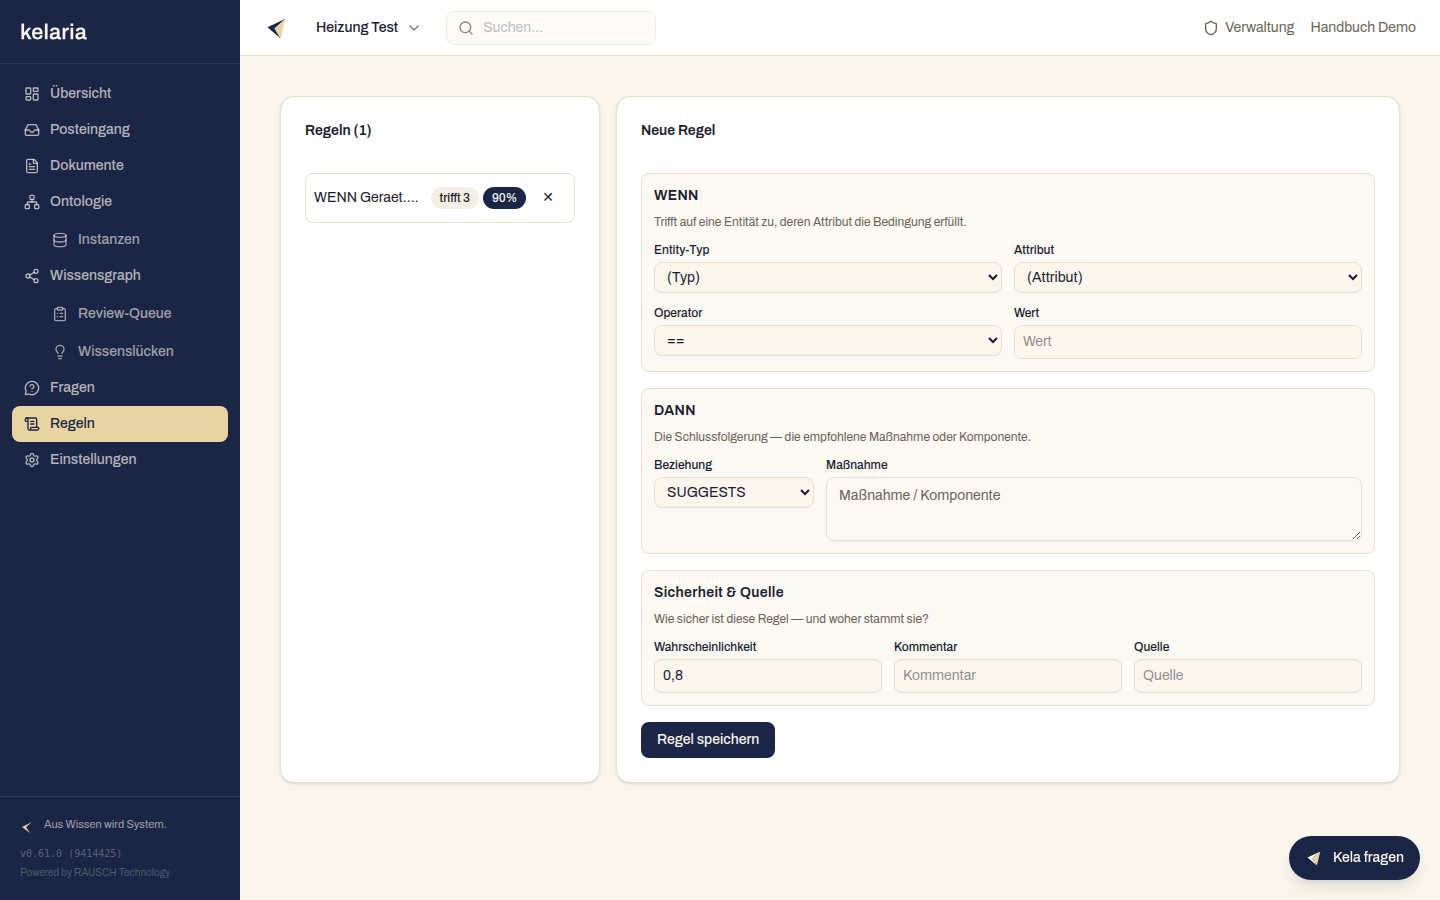Image resolution: width=1440 pixels, height=900 pixels.
Task: Click the 90% confidence badge
Action: [x=504, y=198]
